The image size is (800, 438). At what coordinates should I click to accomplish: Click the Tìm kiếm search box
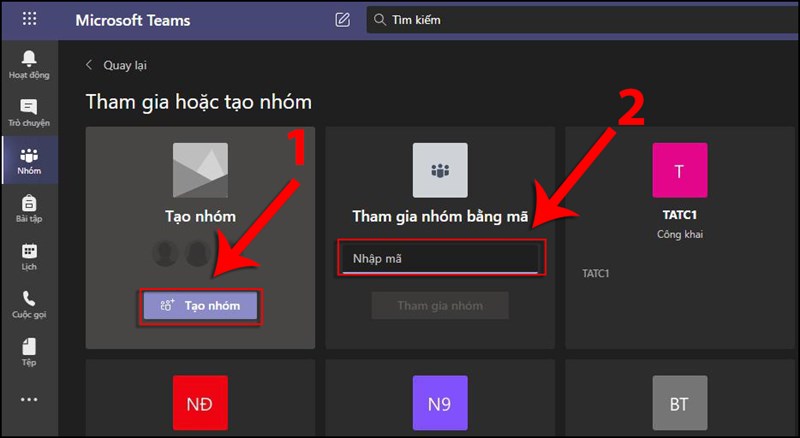(x=580, y=19)
